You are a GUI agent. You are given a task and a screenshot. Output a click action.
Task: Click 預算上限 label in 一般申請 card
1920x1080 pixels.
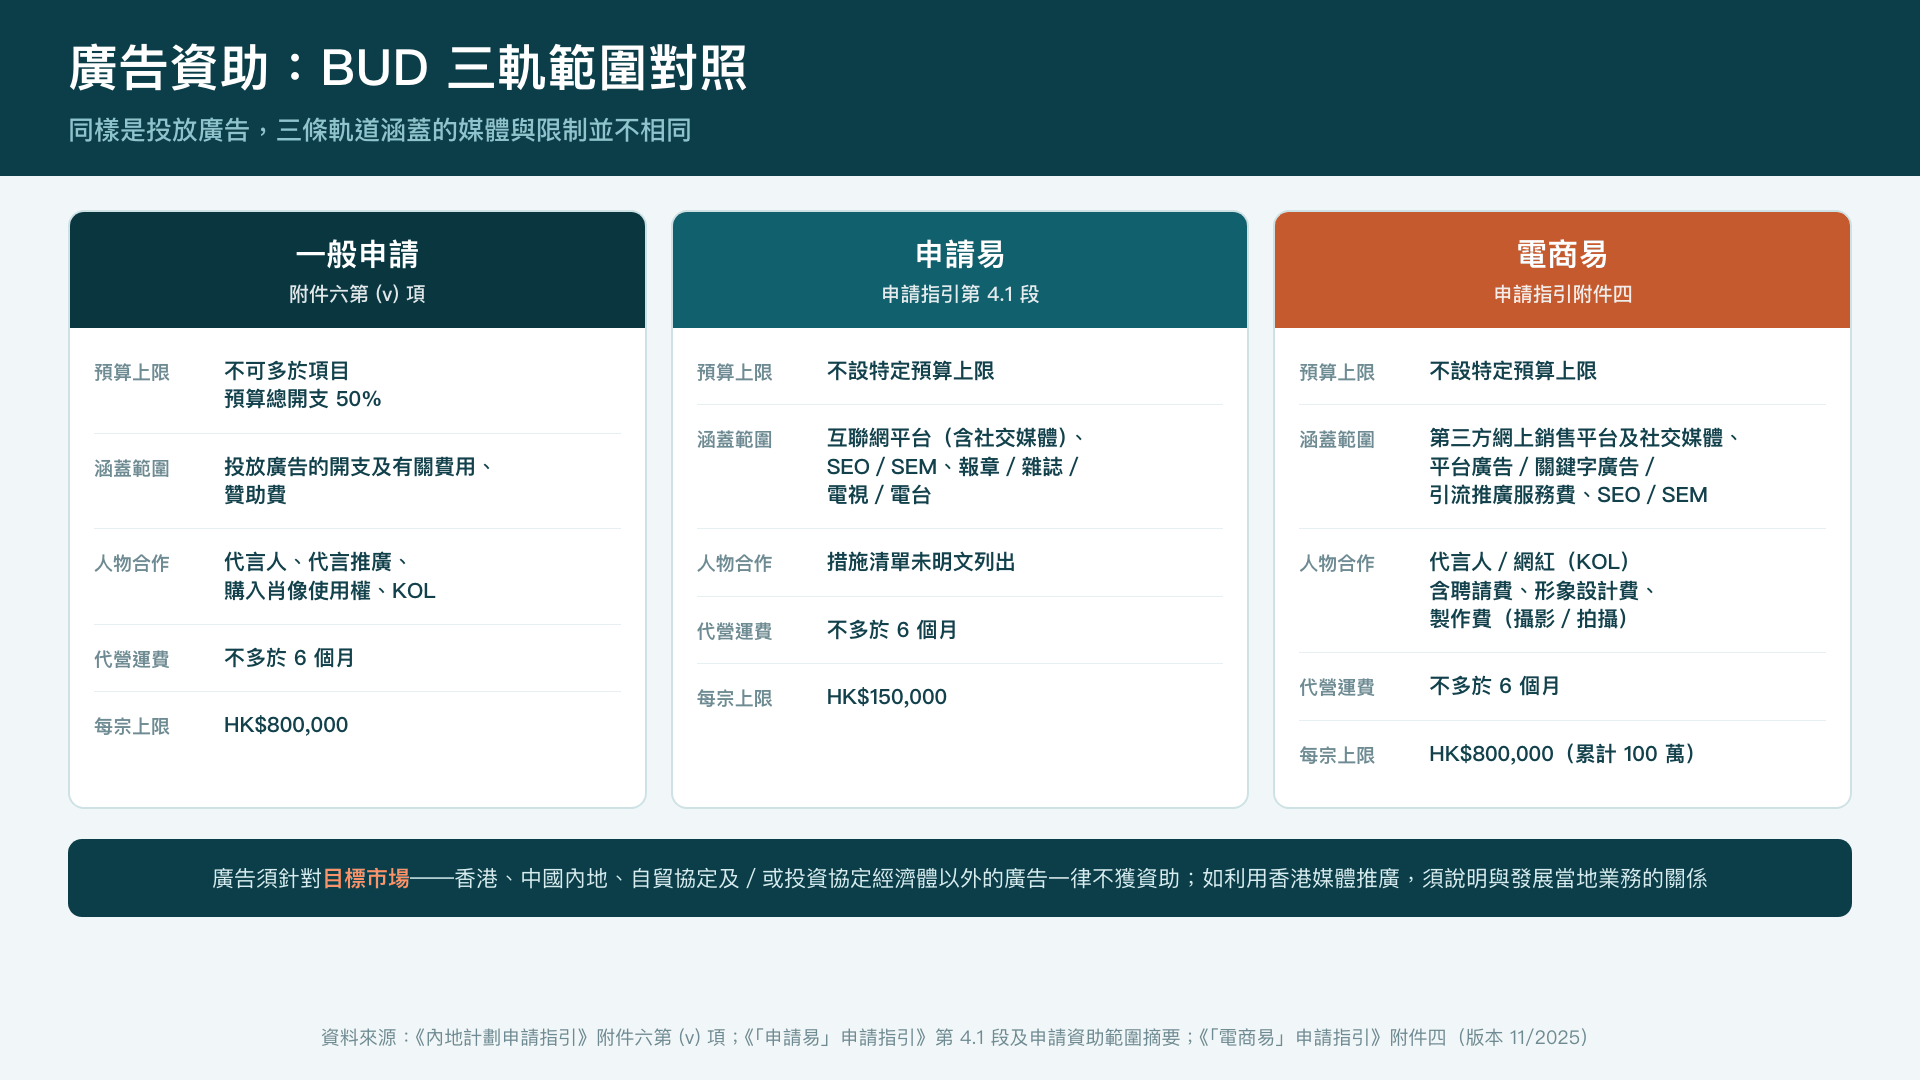(x=132, y=372)
